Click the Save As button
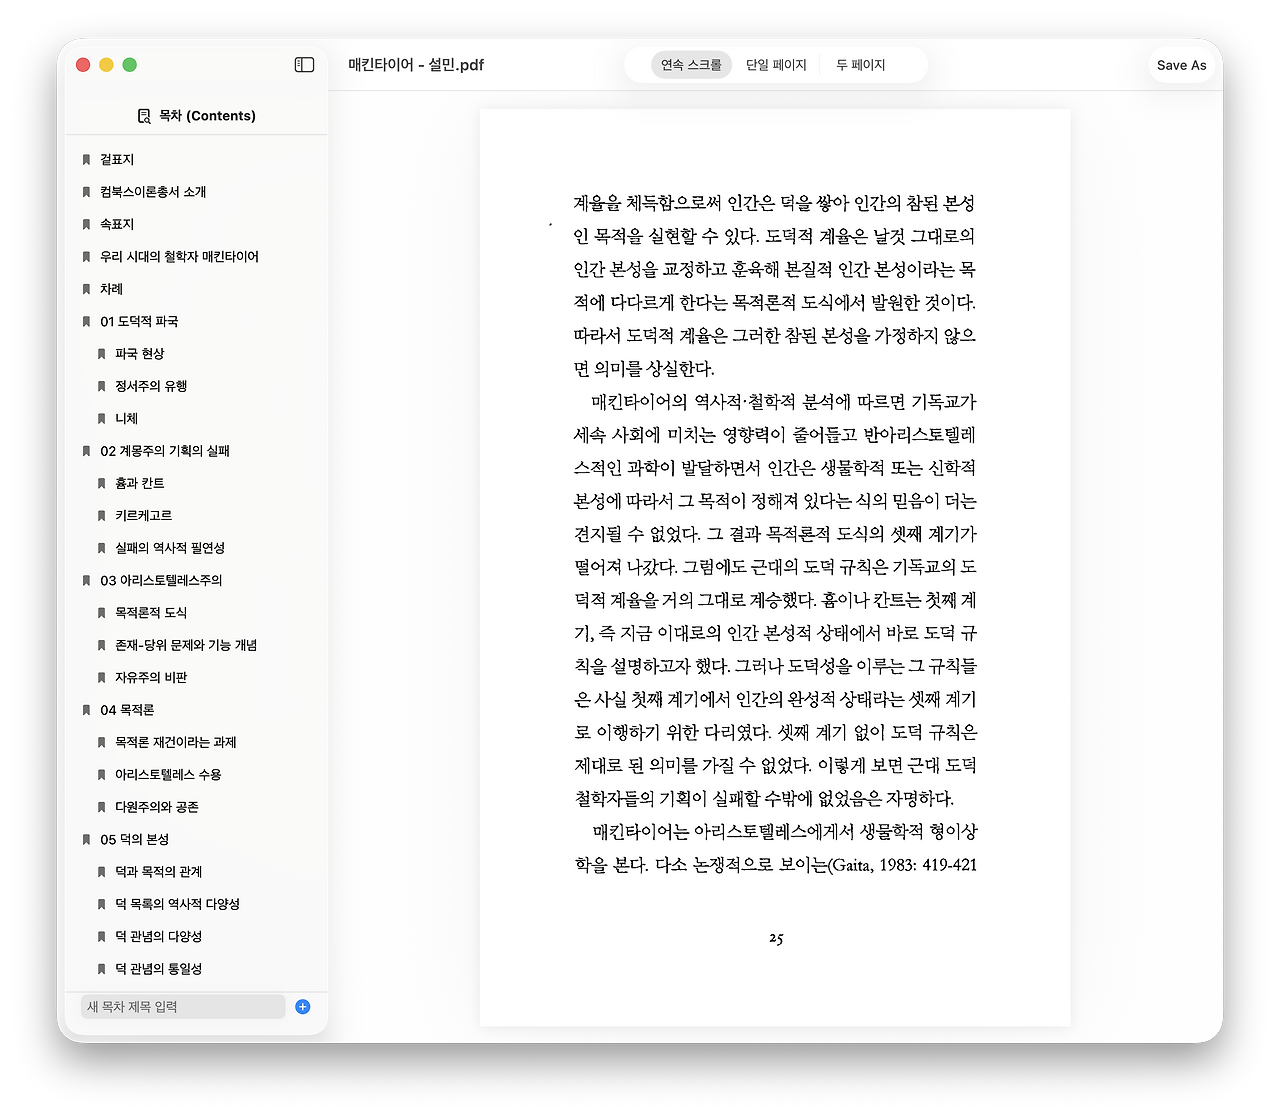 [1181, 65]
